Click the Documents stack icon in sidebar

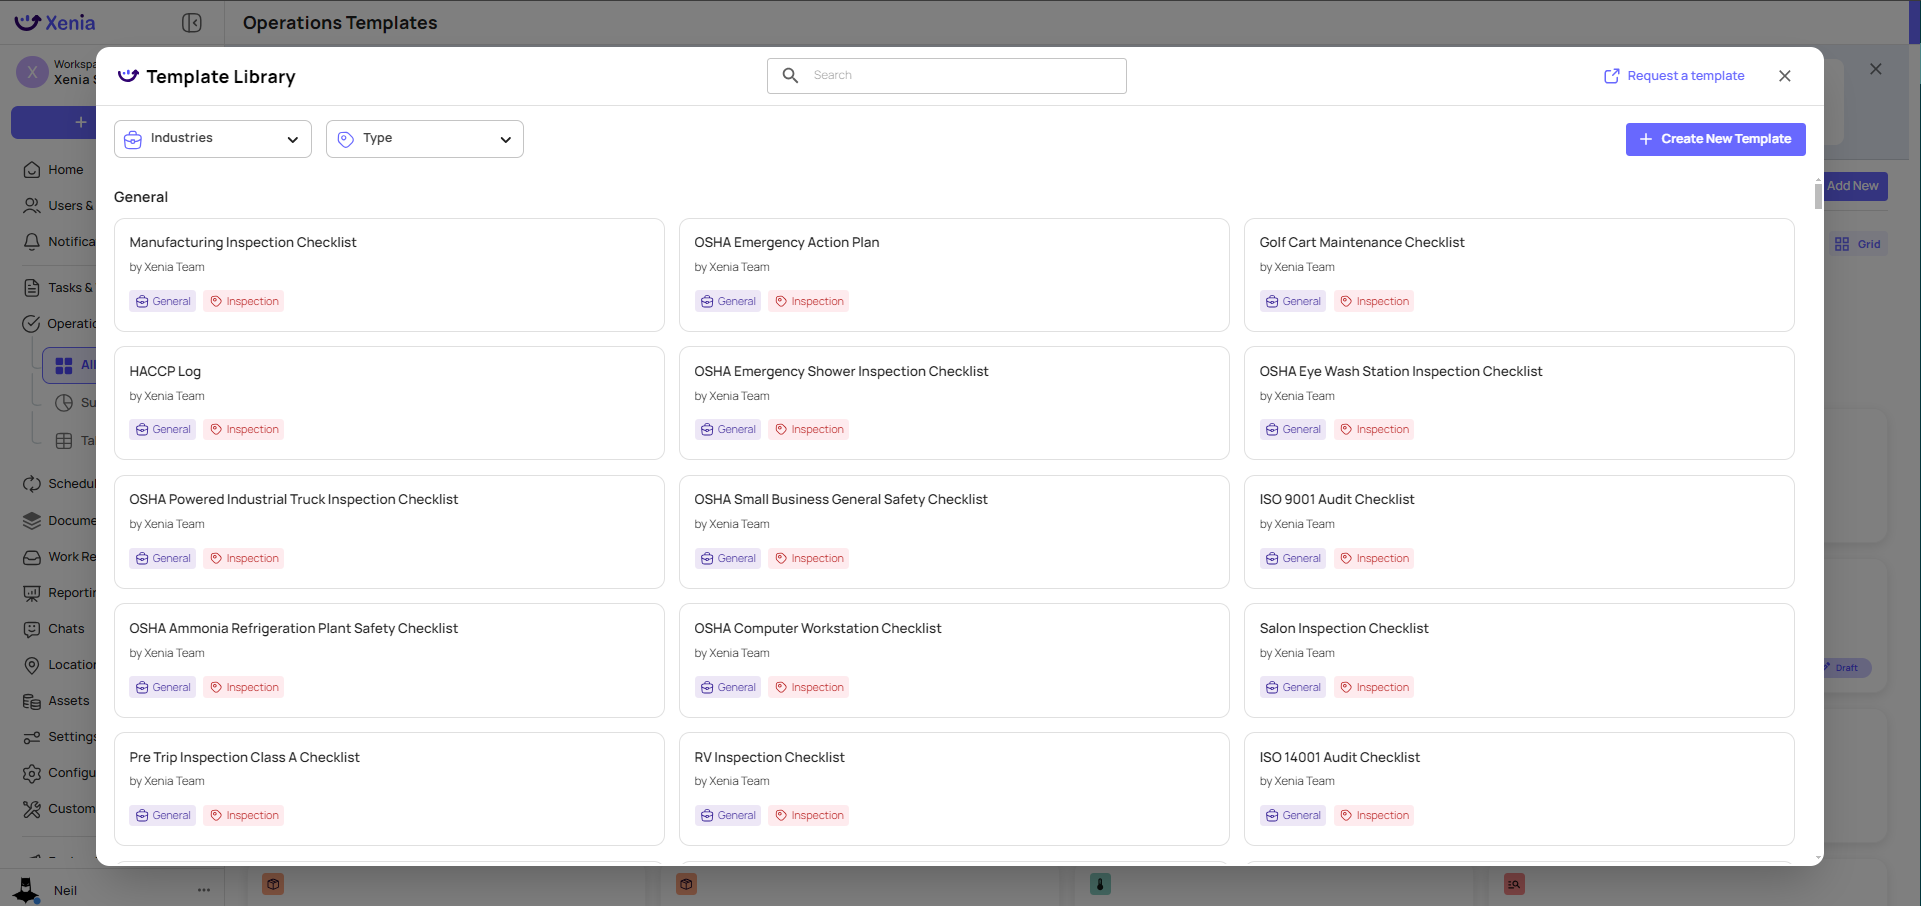[32, 521]
